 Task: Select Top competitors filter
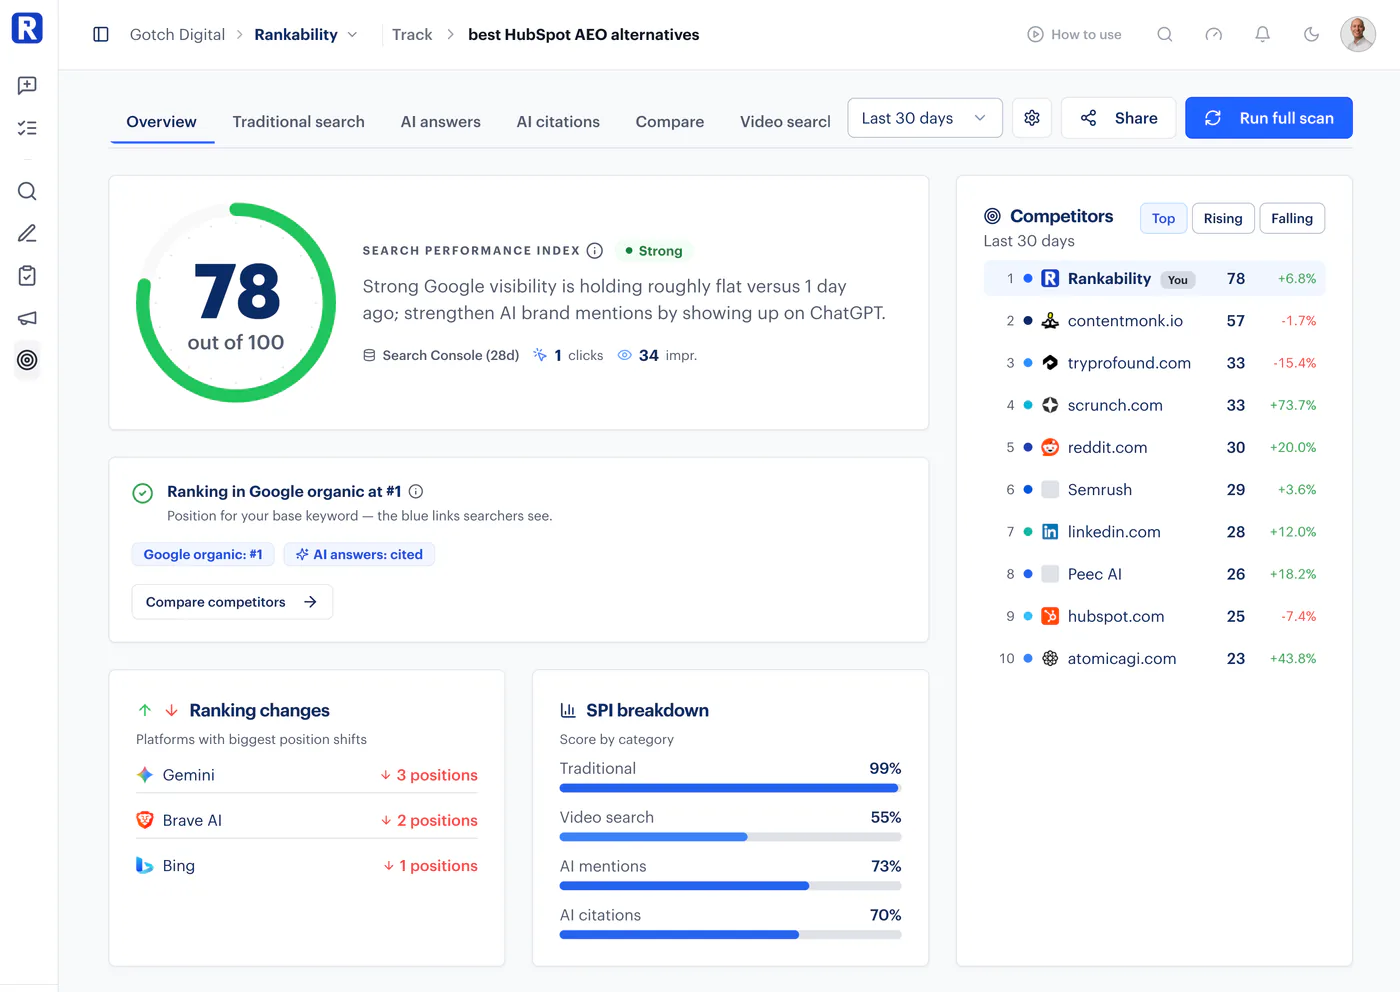[1164, 219]
